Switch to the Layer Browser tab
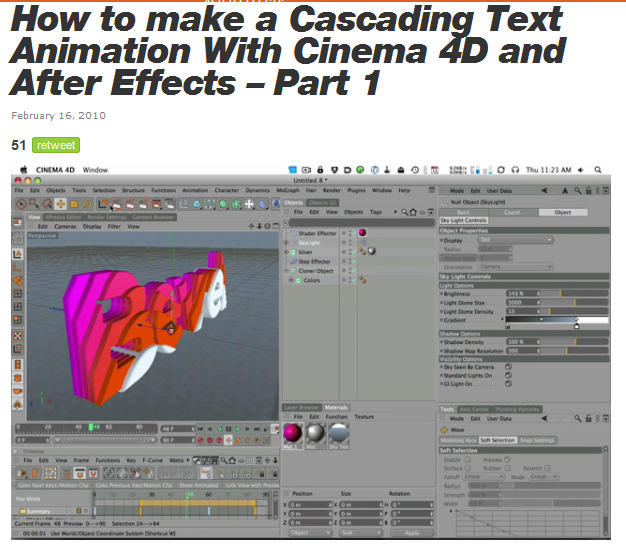The height and width of the screenshot is (548, 626). [301, 408]
